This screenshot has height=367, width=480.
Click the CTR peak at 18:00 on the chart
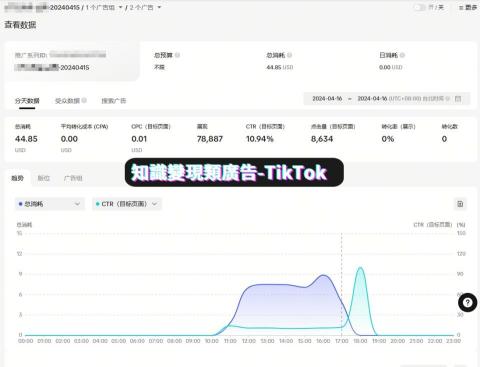click(360, 267)
